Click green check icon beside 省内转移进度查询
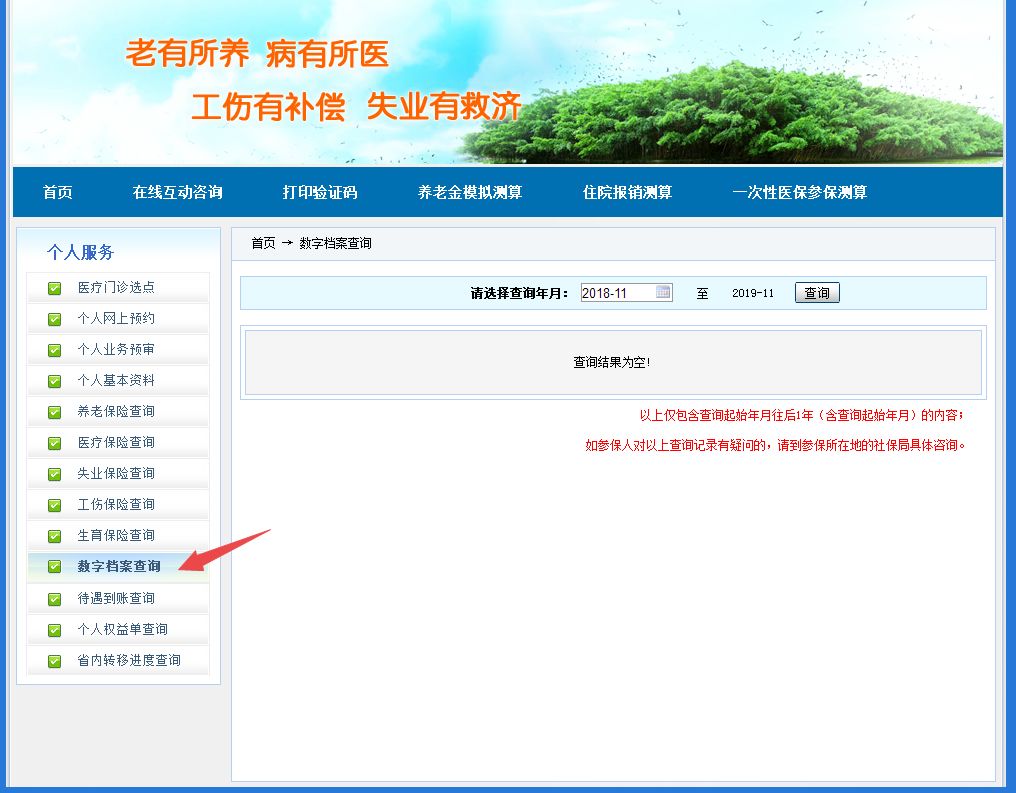 55,661
